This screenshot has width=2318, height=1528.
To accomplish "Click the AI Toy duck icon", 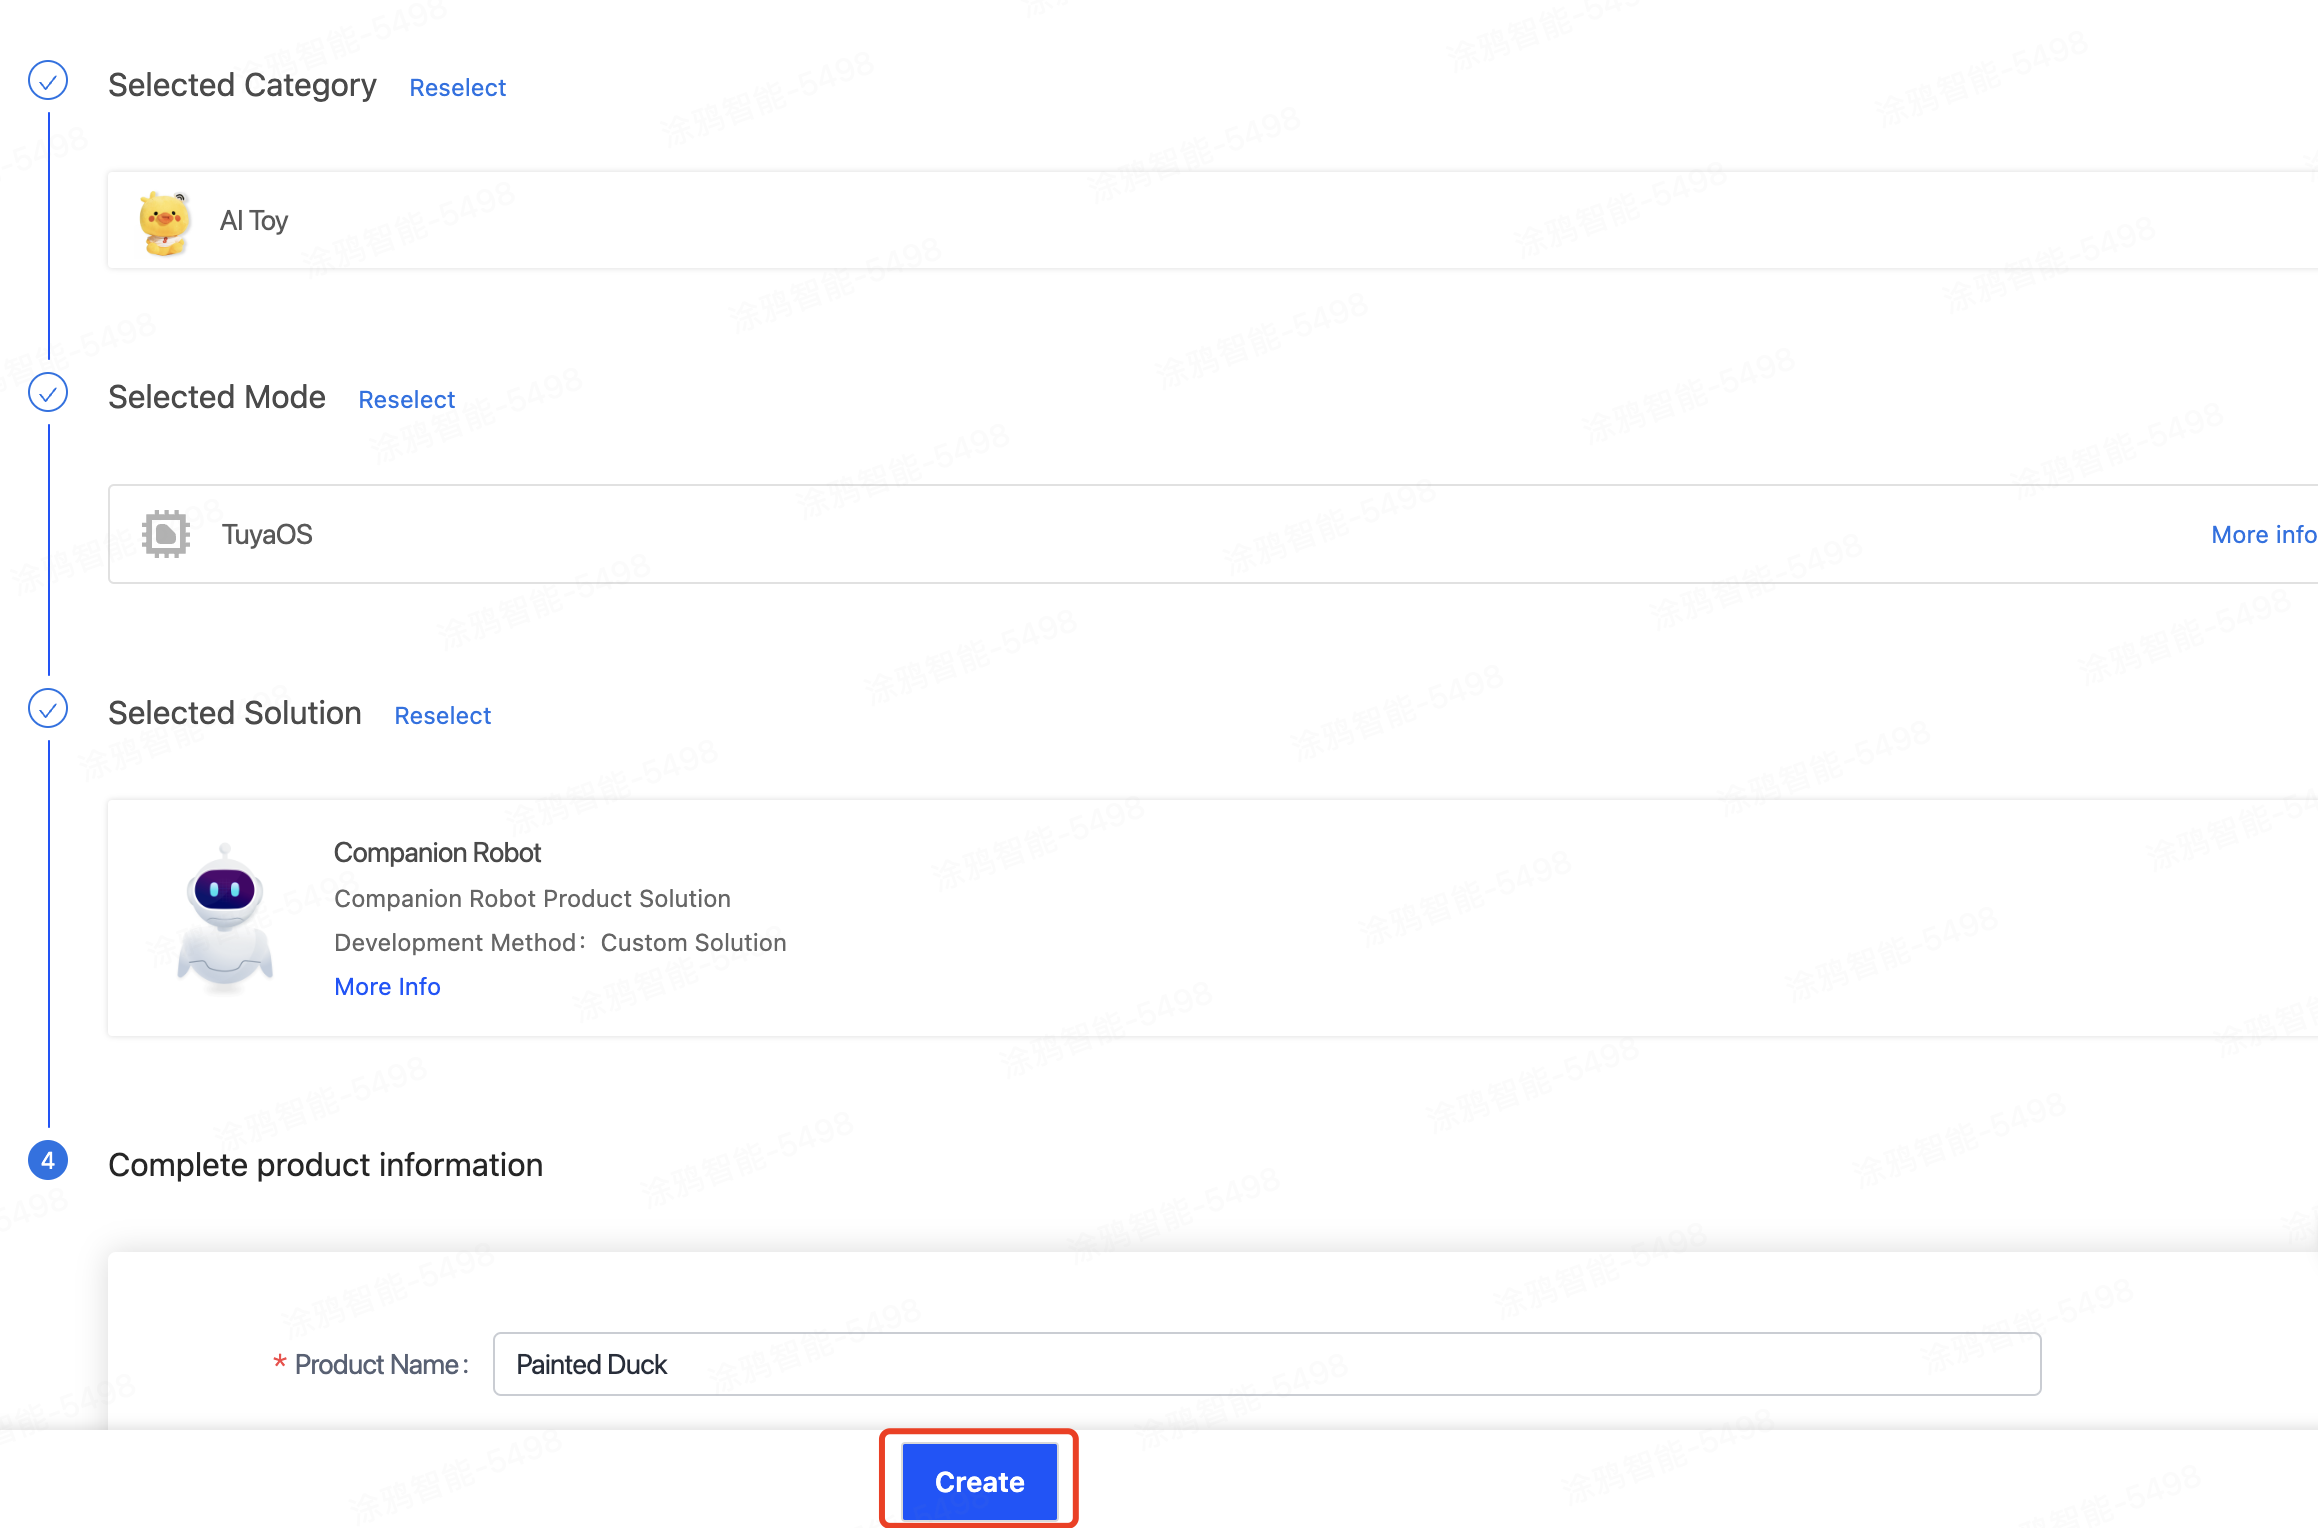I will pos(164,222).
